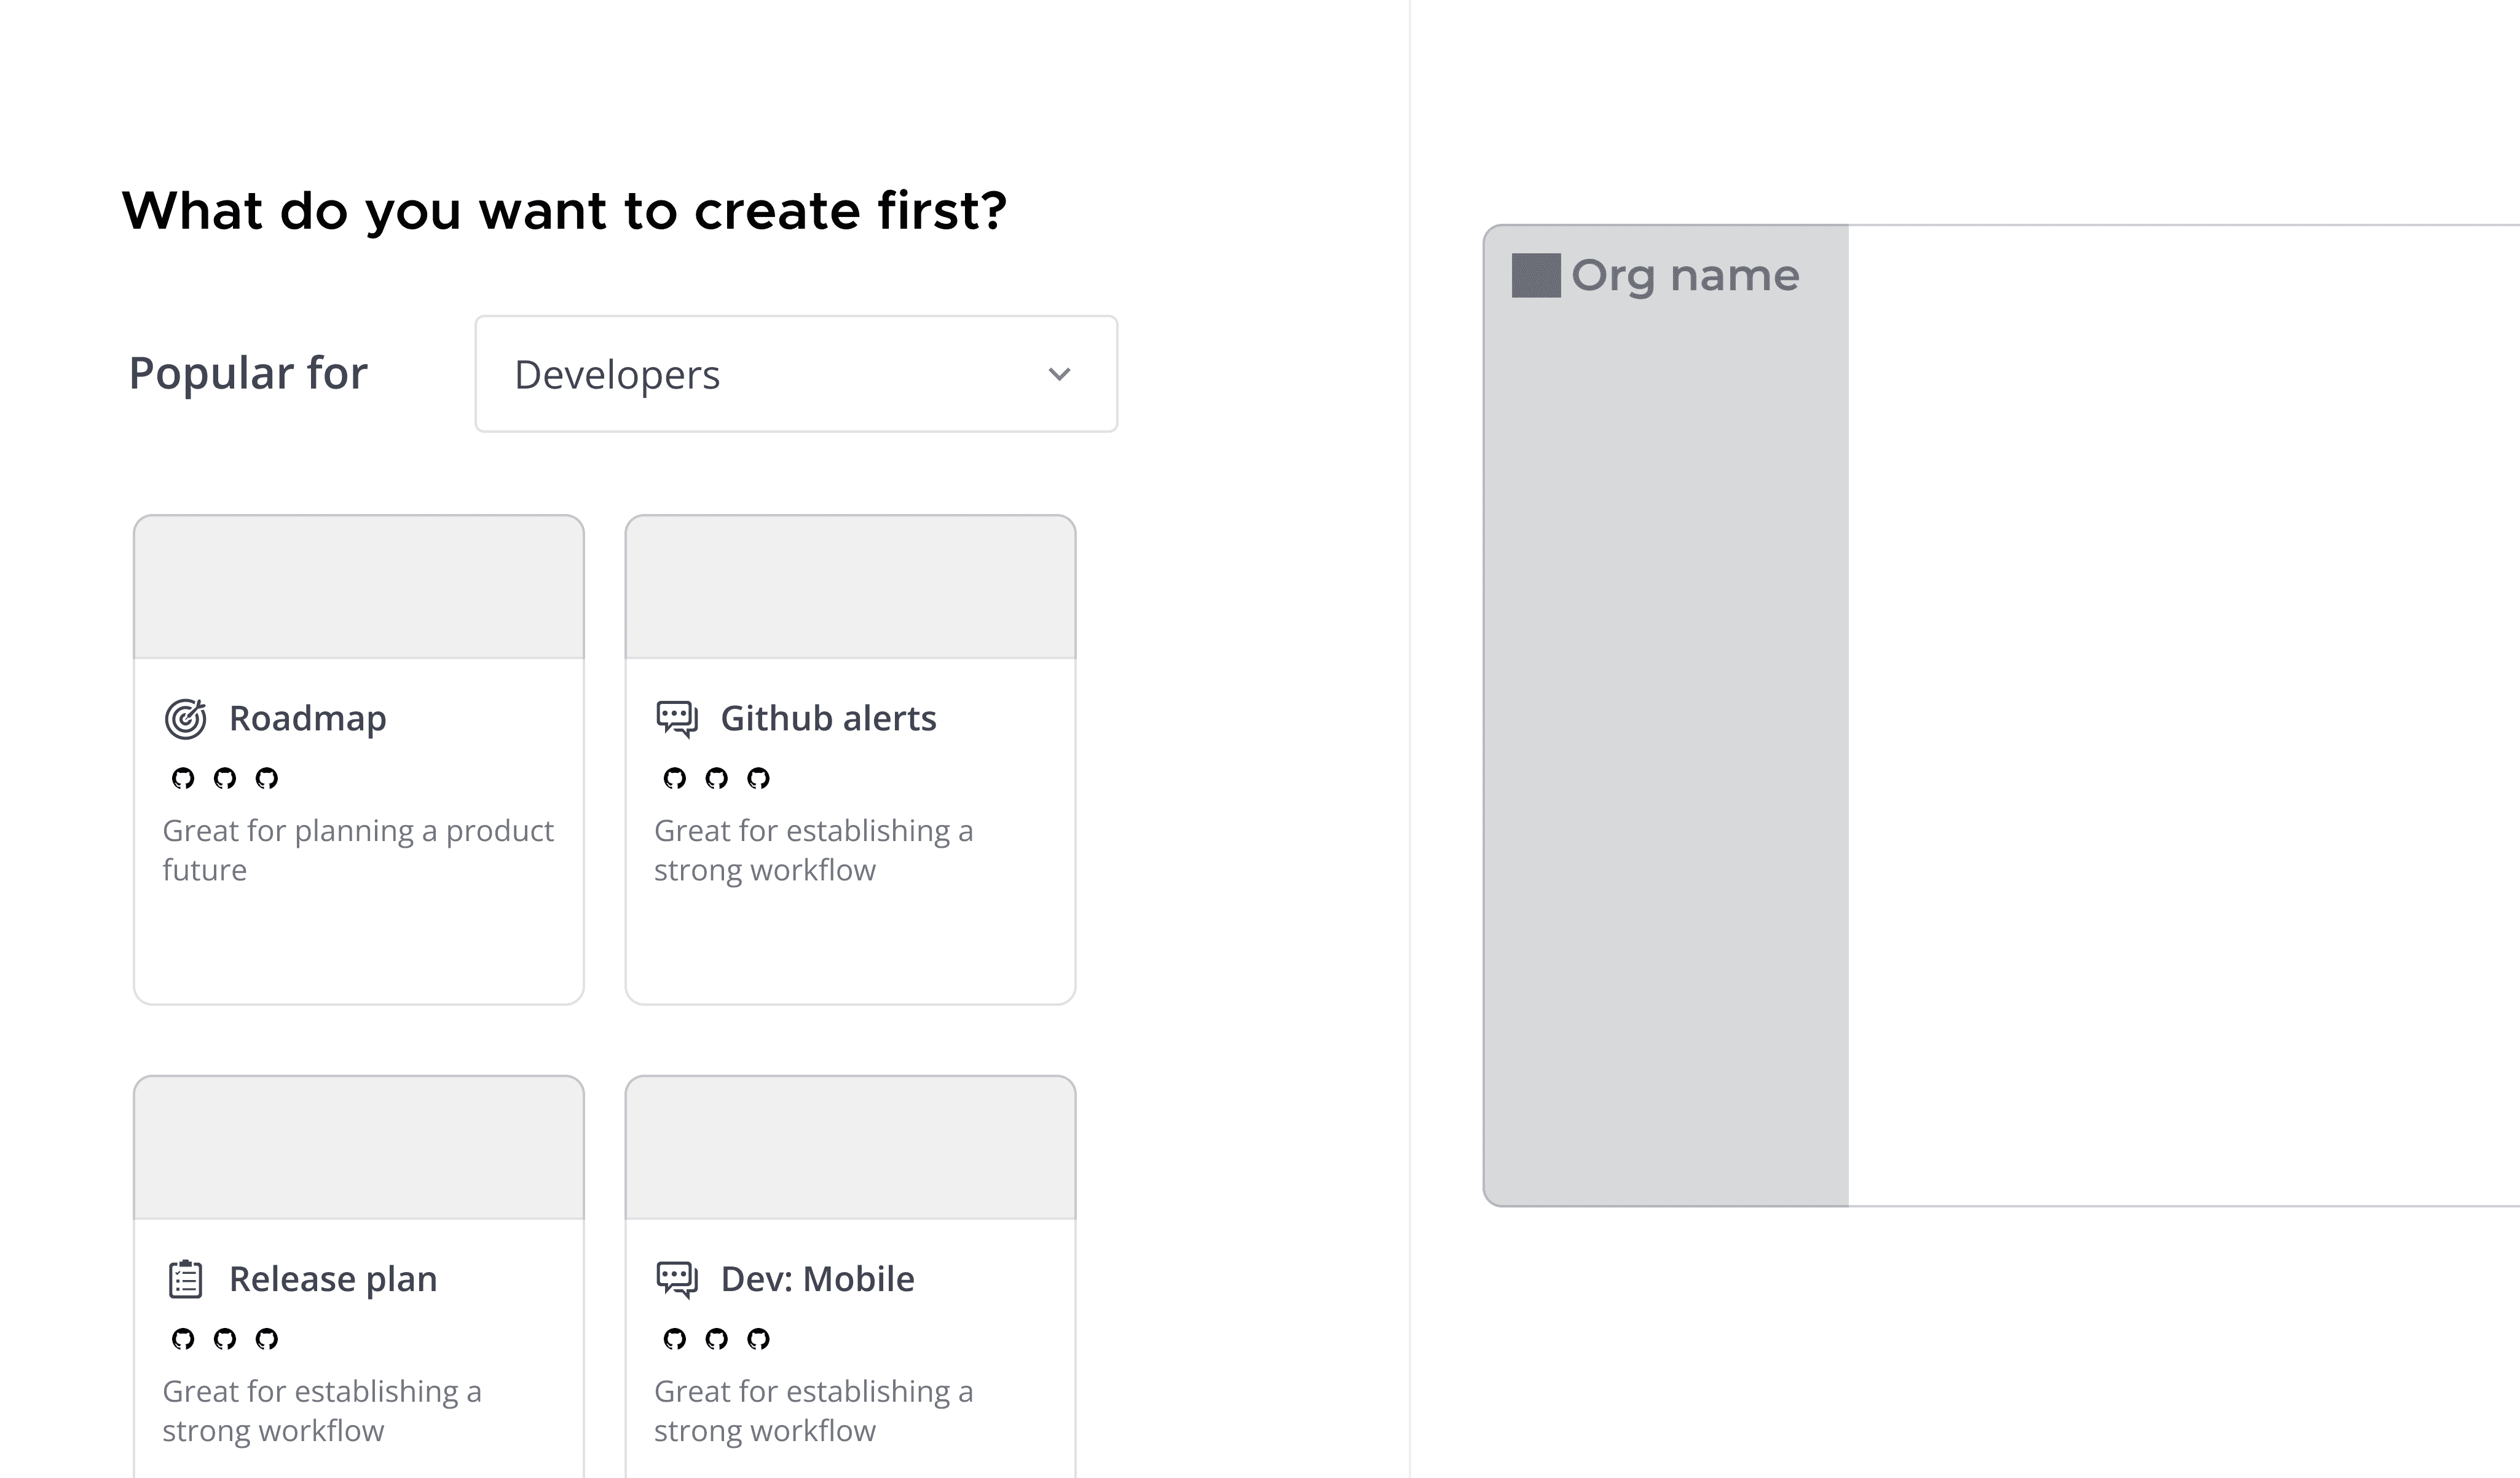Choose the Dev: Mobile template title
This screenshot has height=1478, width=2520.
(x=817, y=1280)
